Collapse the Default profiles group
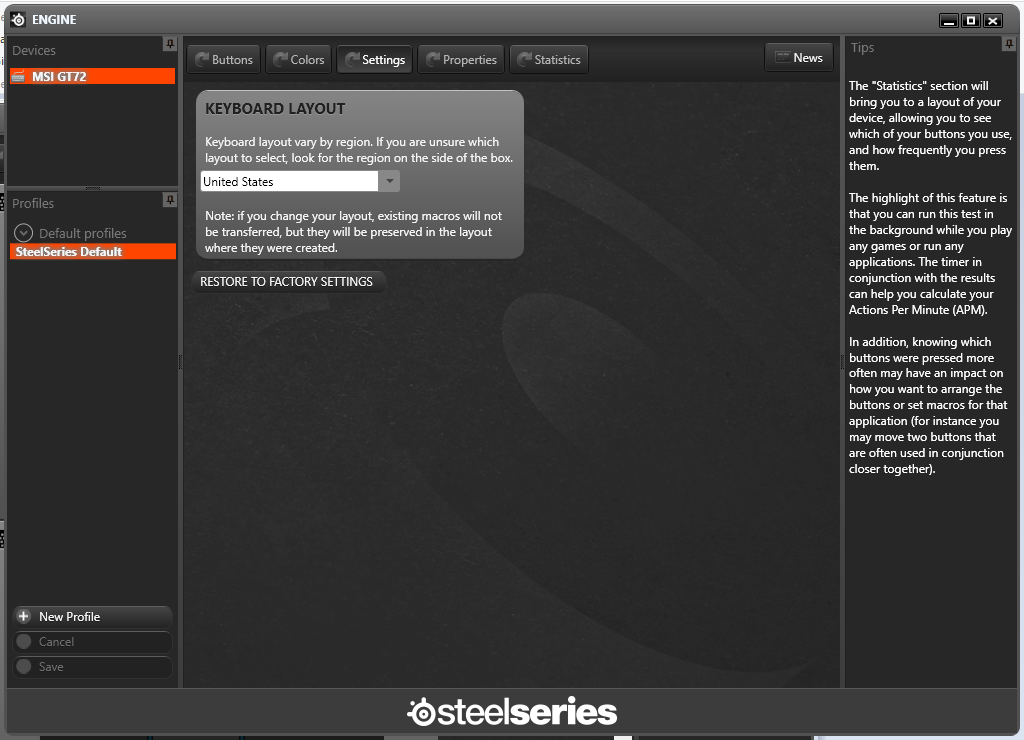 pos(24,233)
